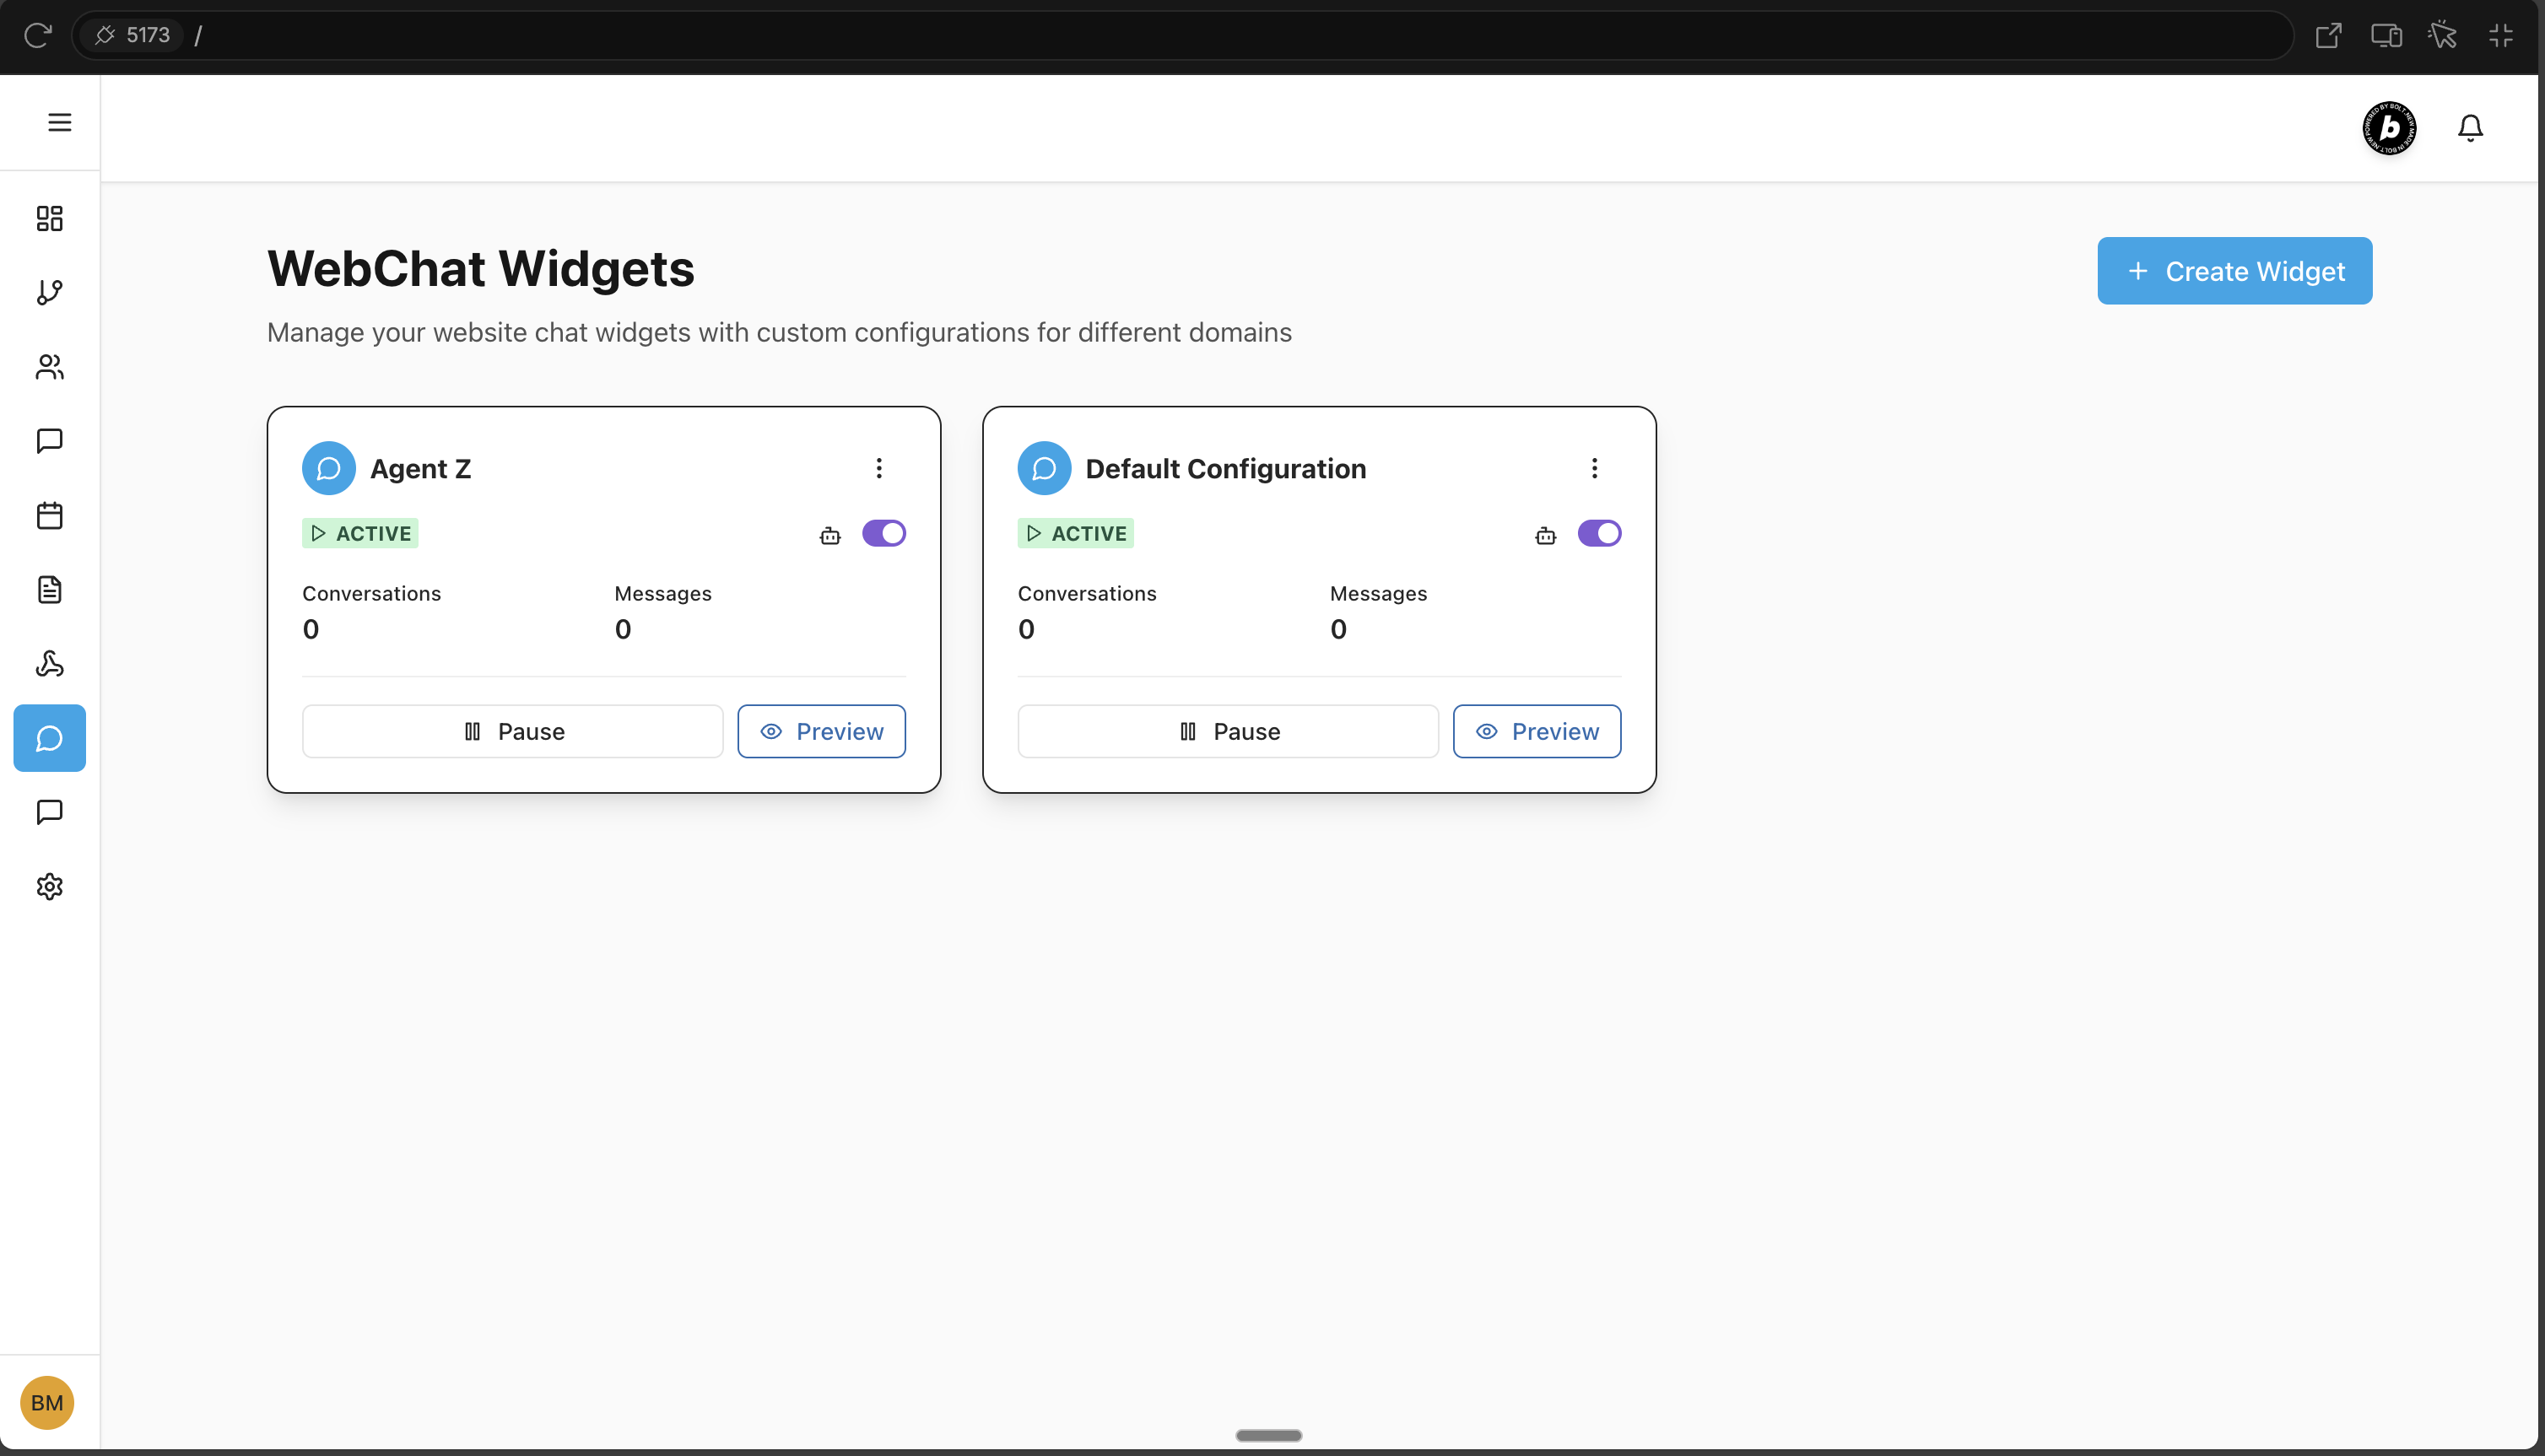
Task: Open Default Configuration three-dot options menu
Action: 1594,468
